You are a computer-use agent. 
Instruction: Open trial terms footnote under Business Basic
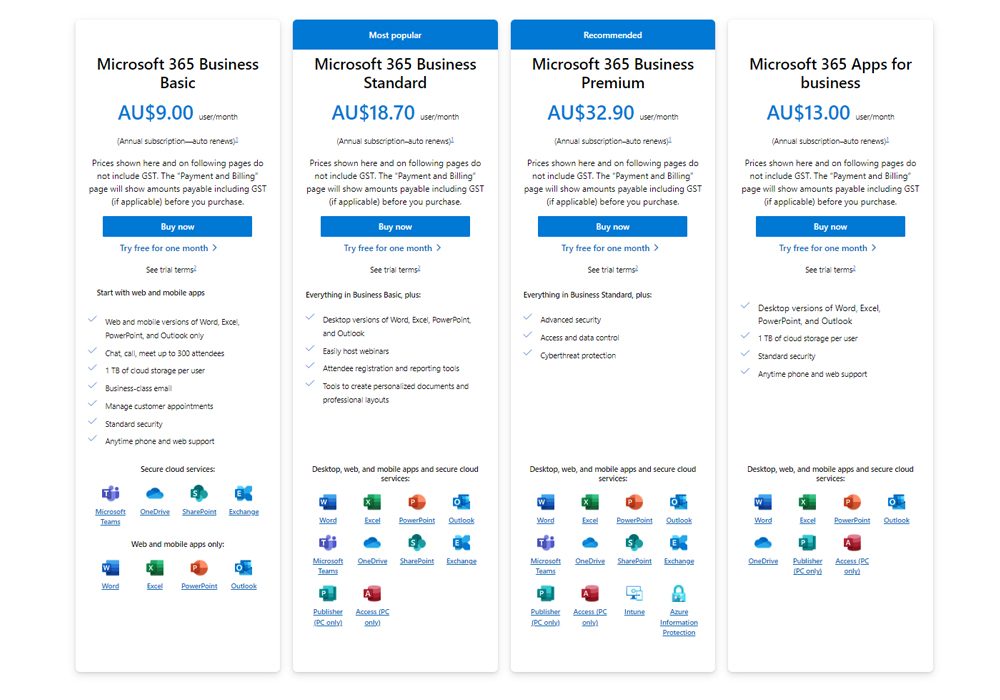[x=195, y=268]
